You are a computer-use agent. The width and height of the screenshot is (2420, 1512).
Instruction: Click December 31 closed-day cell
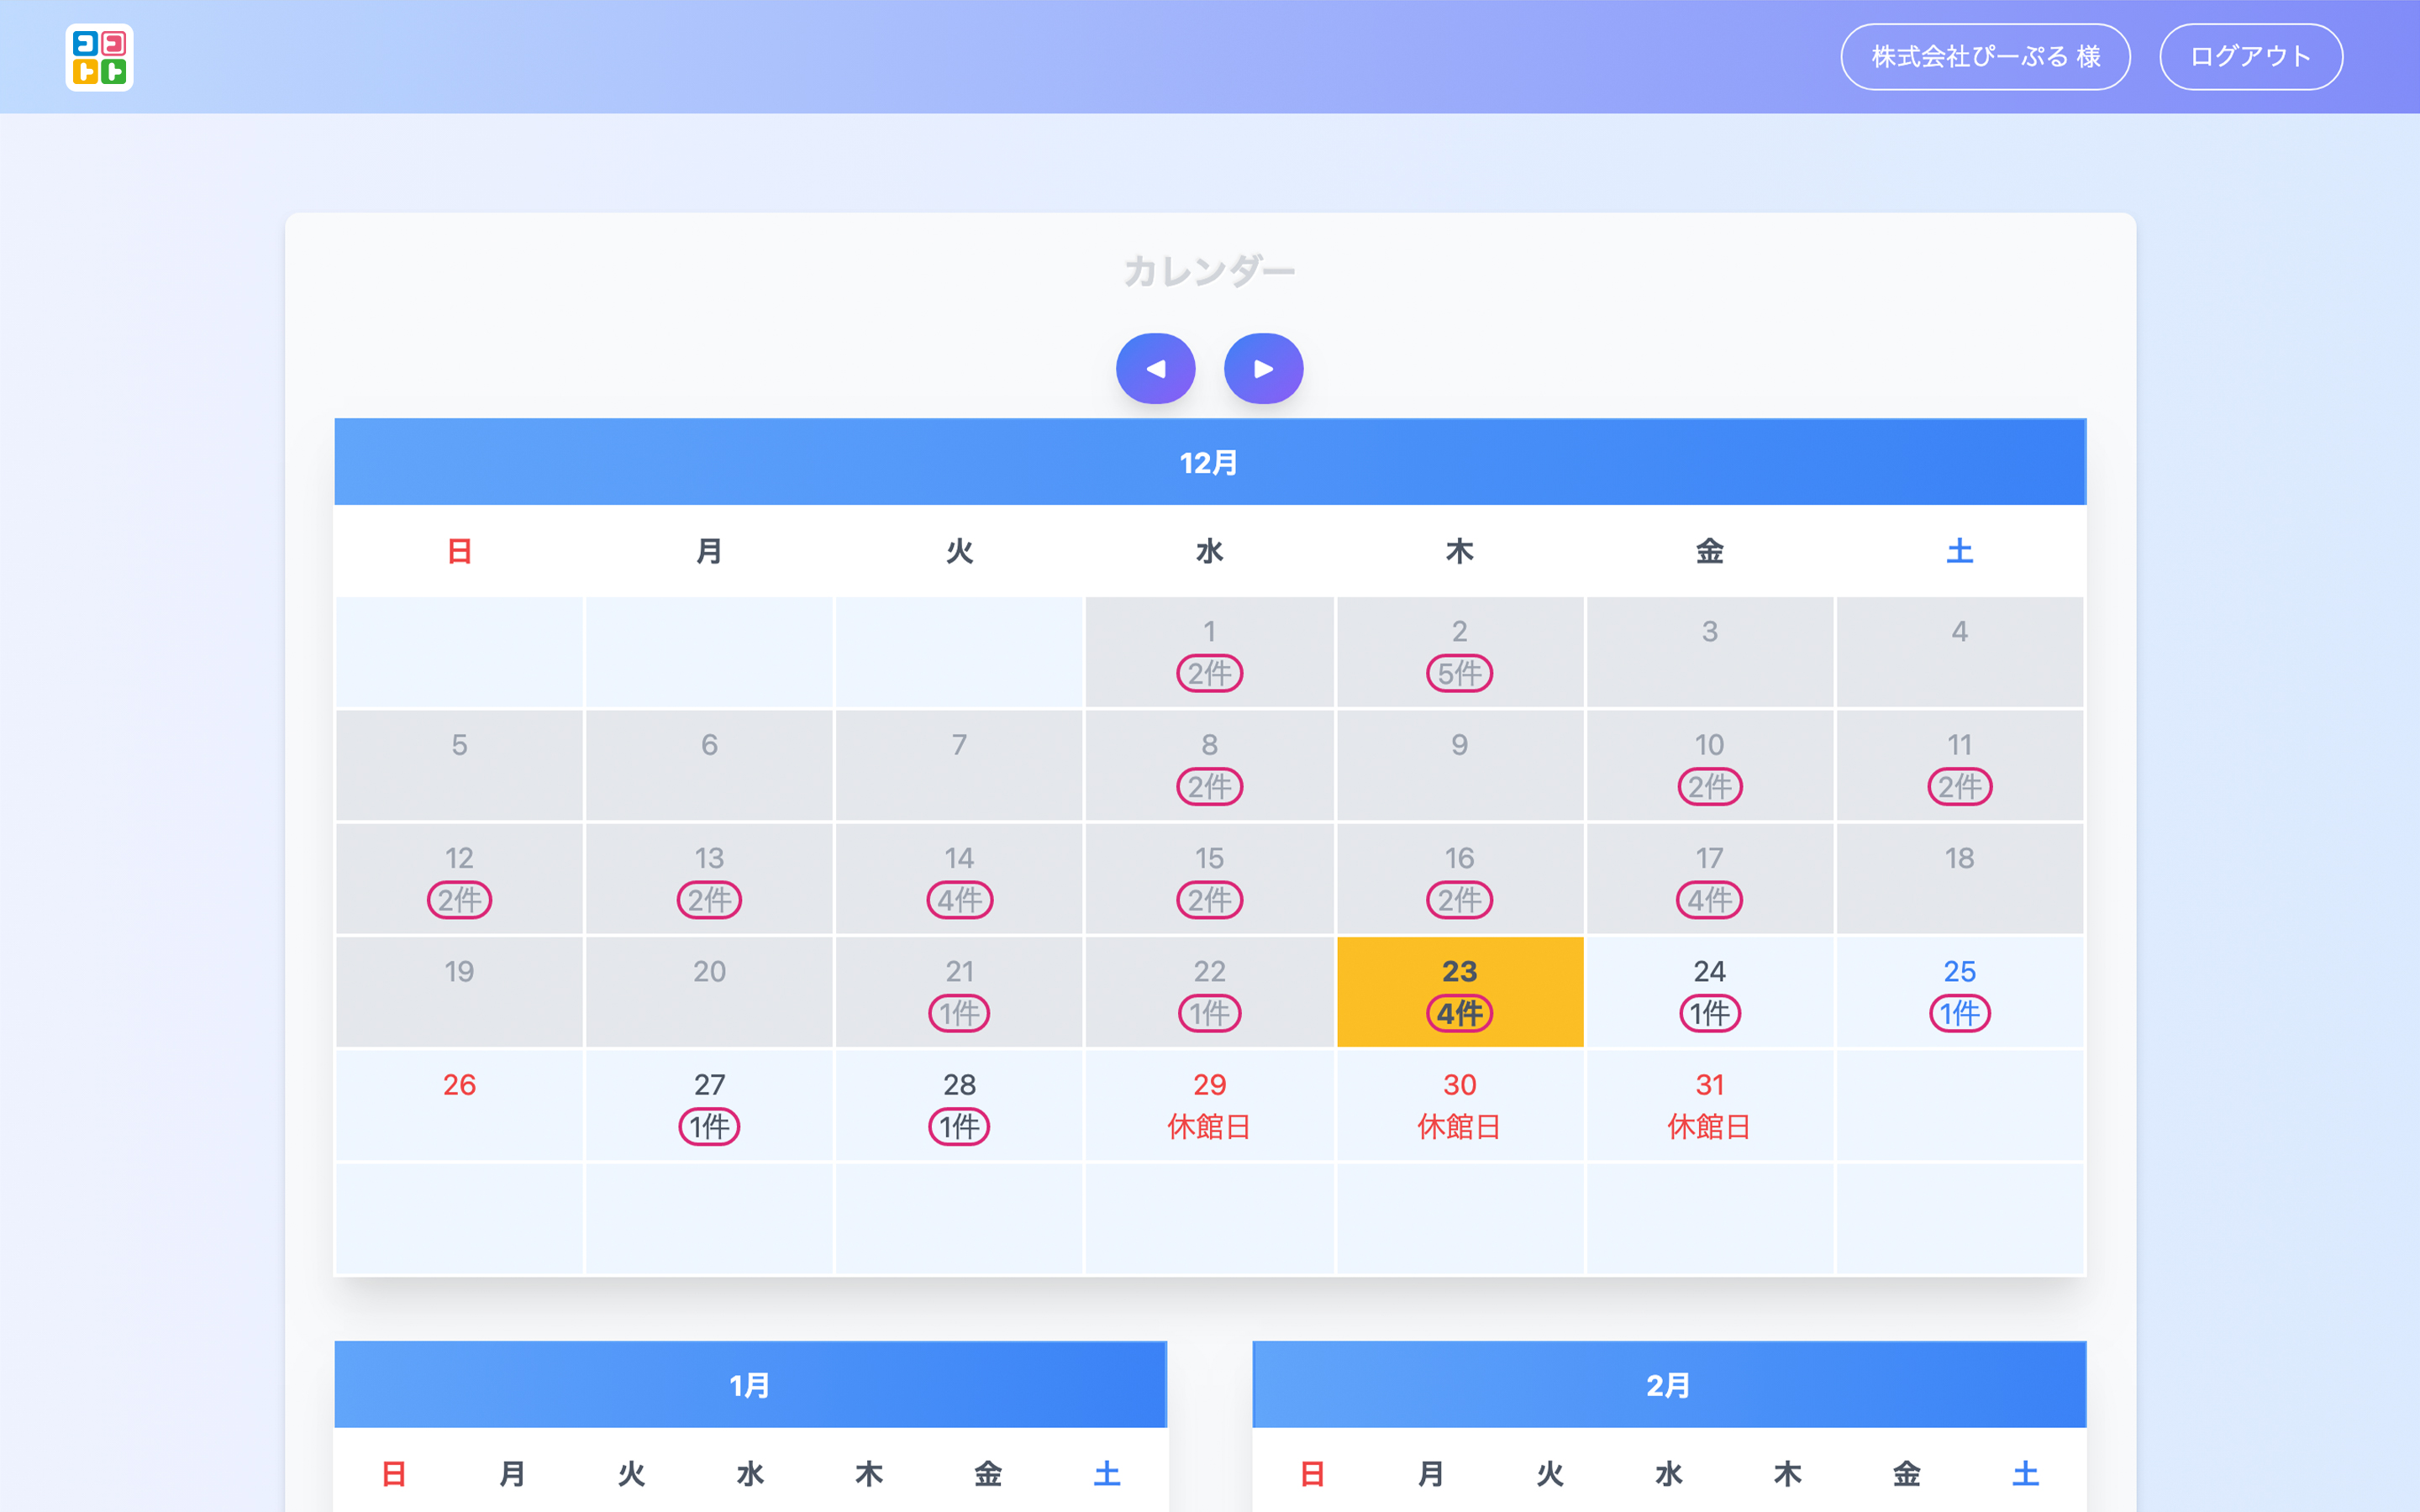(x=1709, y=1105)
